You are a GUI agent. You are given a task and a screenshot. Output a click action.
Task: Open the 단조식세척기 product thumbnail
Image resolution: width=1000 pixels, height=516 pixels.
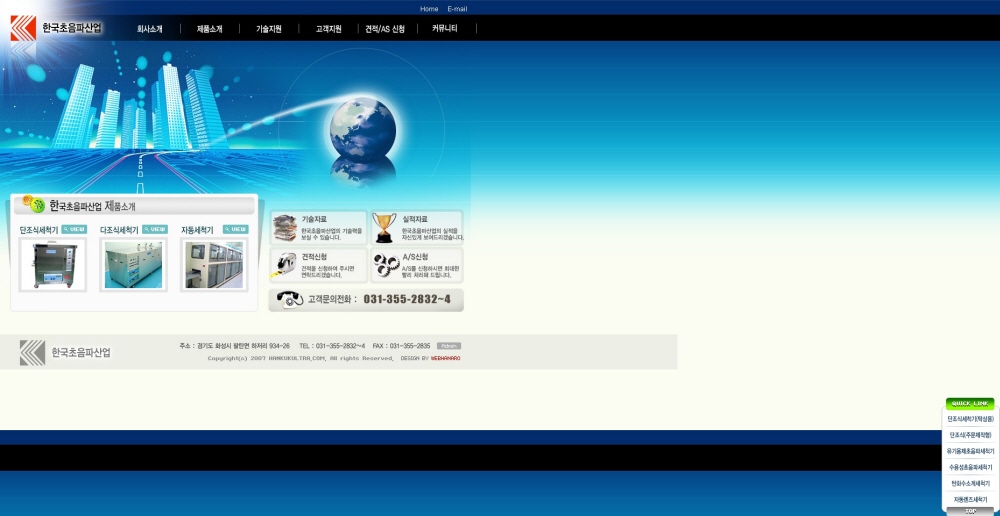(x=53, y=264)
